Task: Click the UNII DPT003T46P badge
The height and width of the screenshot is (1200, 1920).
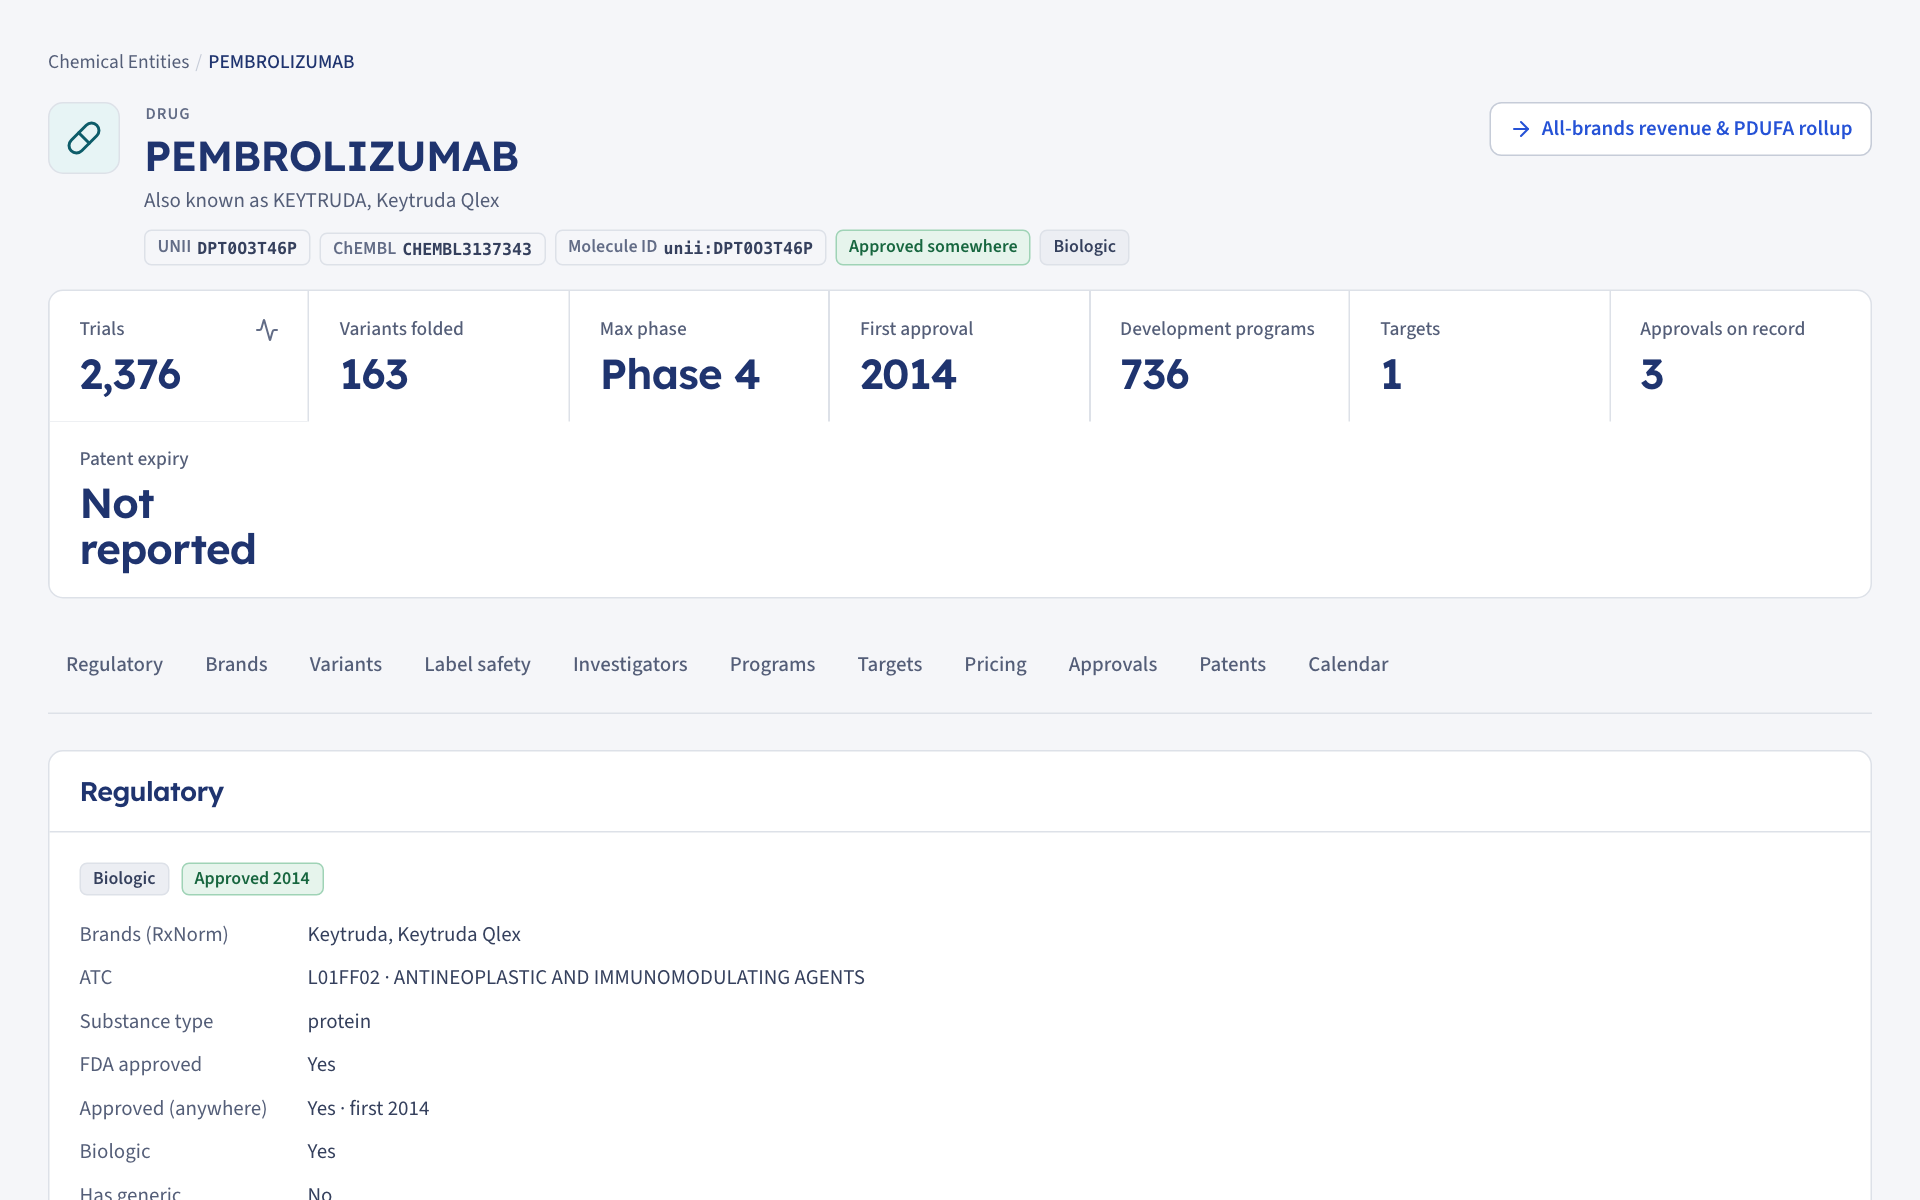Action: tap(227, 247)
